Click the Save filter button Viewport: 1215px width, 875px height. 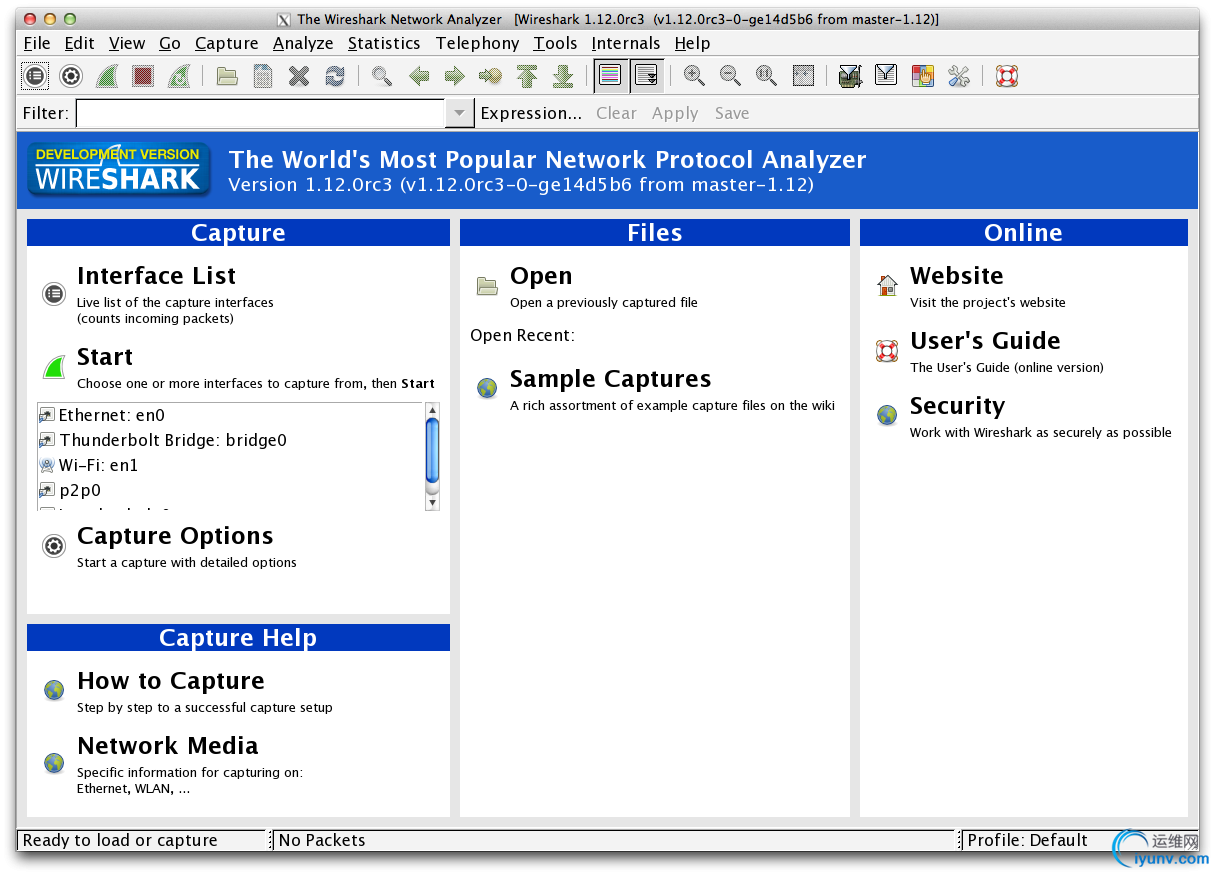pos(732,113)
